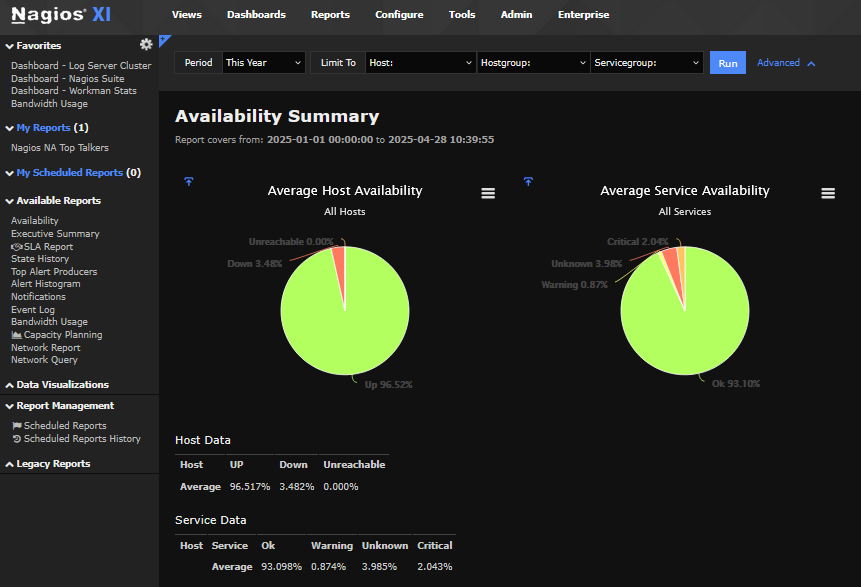Open the Dashboards menu
Viewport: 861px width, 587px height.
(x=256, y=15)
